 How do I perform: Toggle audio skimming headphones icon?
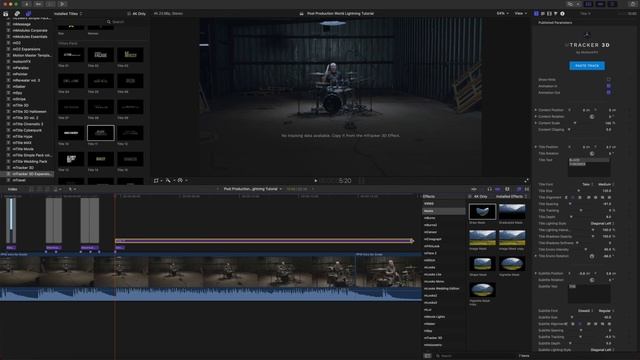[490, 189]
